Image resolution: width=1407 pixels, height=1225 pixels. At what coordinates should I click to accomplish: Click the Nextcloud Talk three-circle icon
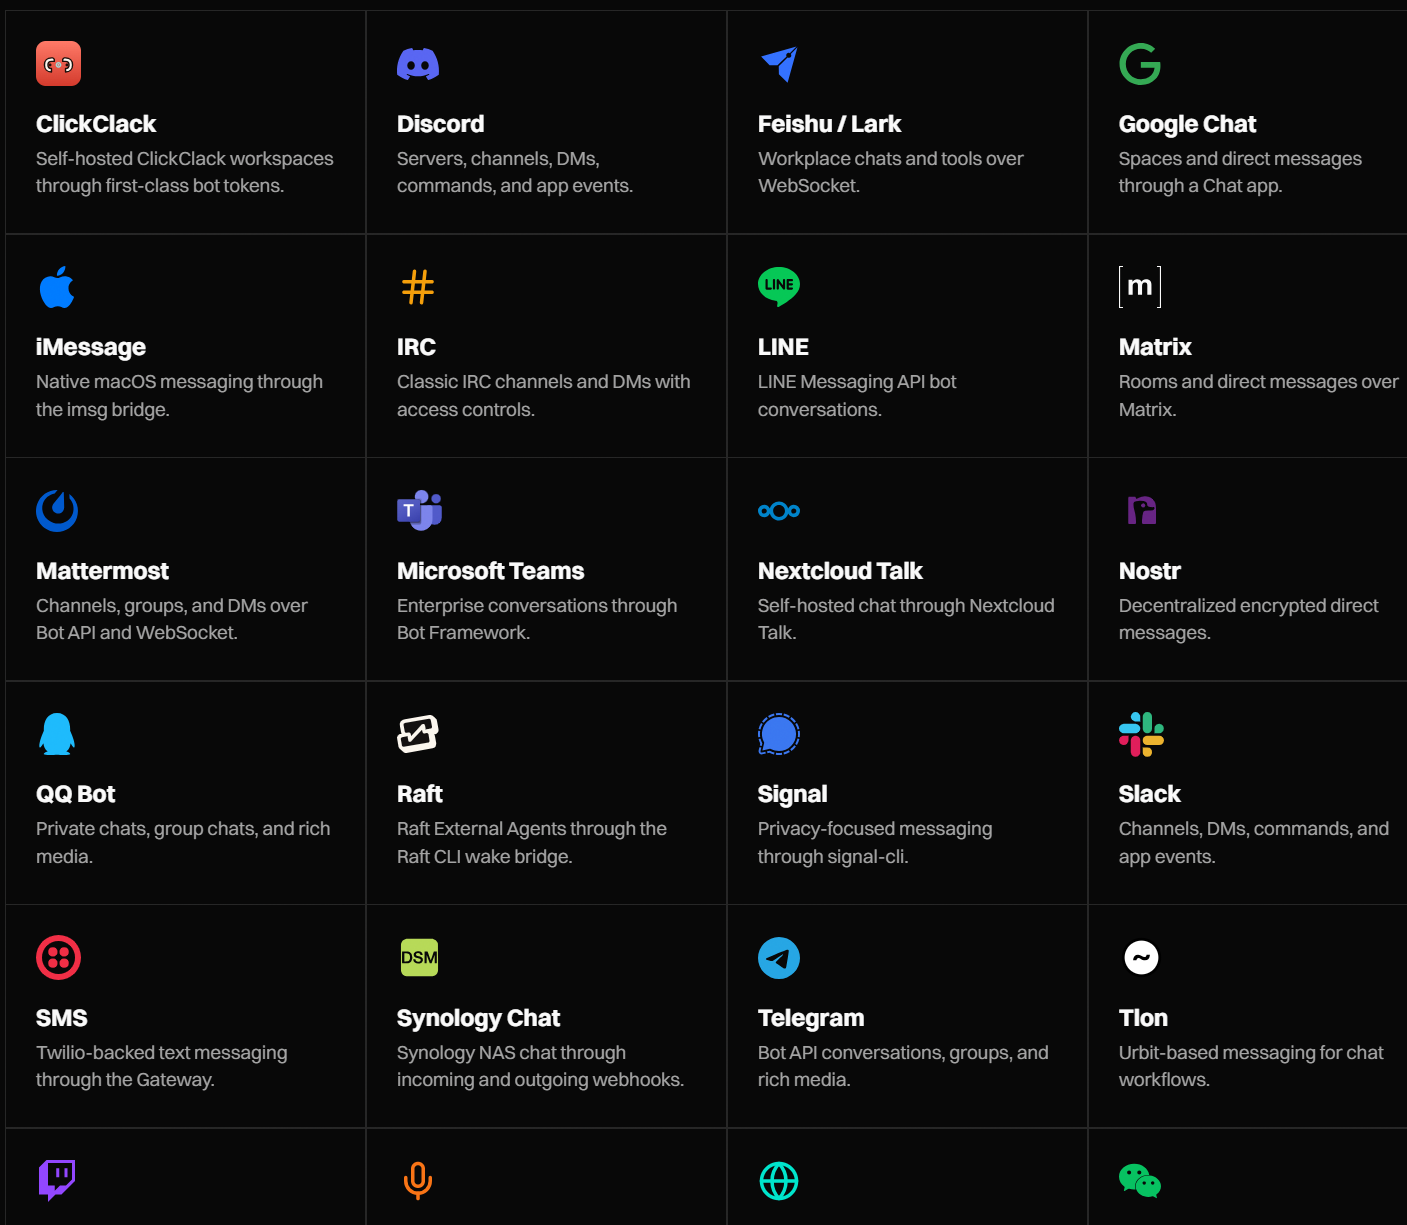click(x=779, y=511)
